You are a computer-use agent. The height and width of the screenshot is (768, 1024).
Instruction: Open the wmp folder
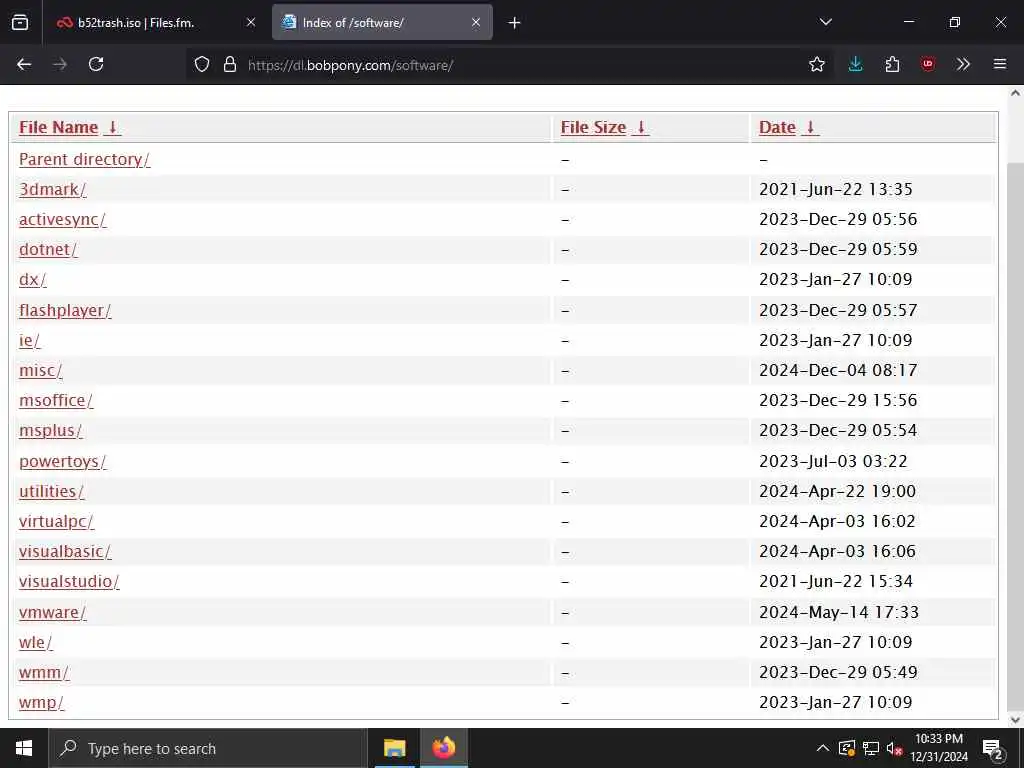click(x=41, y=702)
